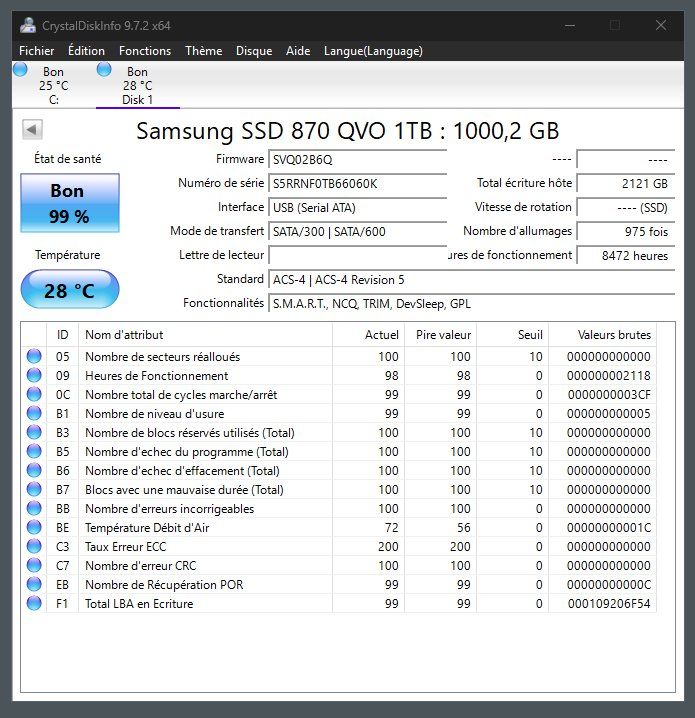Viewport: 695px width, 718px height.
Task: Select the row Nombre de secteurs réalloués
Action: (x=338, y=356)
